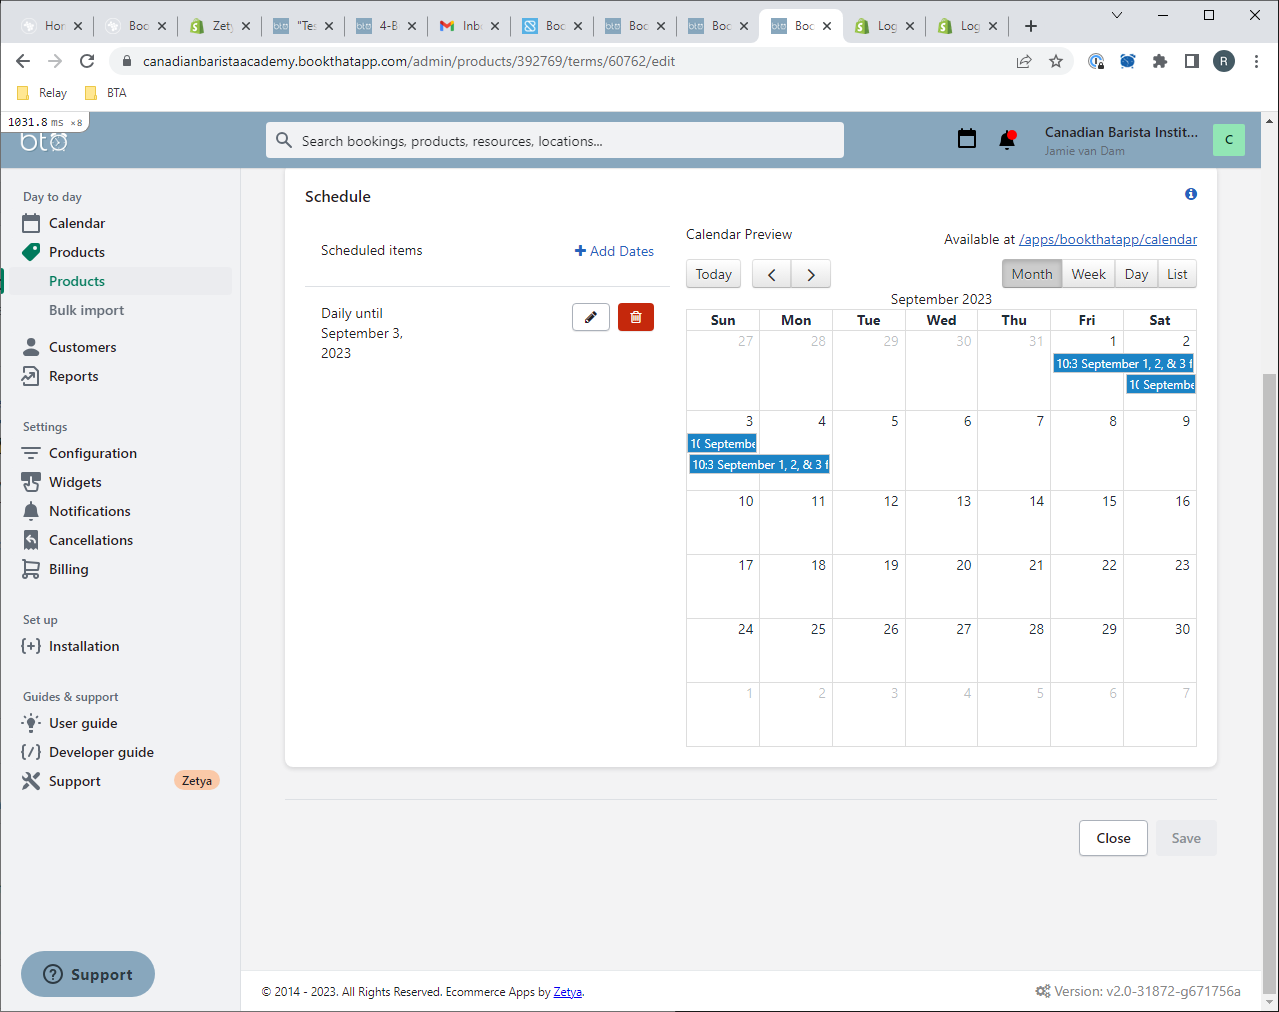Click the blue info icon in Schedule
The width and height of the screenshot is (1279, 1012).
click(x=1191, y=194)
